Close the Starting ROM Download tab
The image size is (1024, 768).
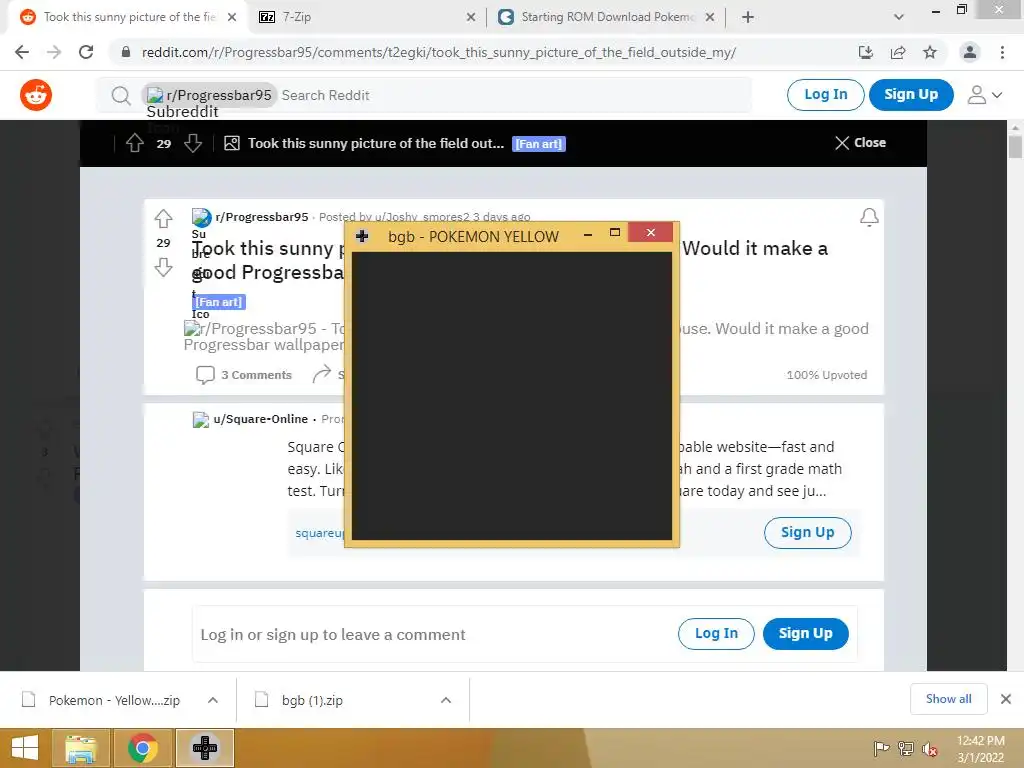pos(710,18)
